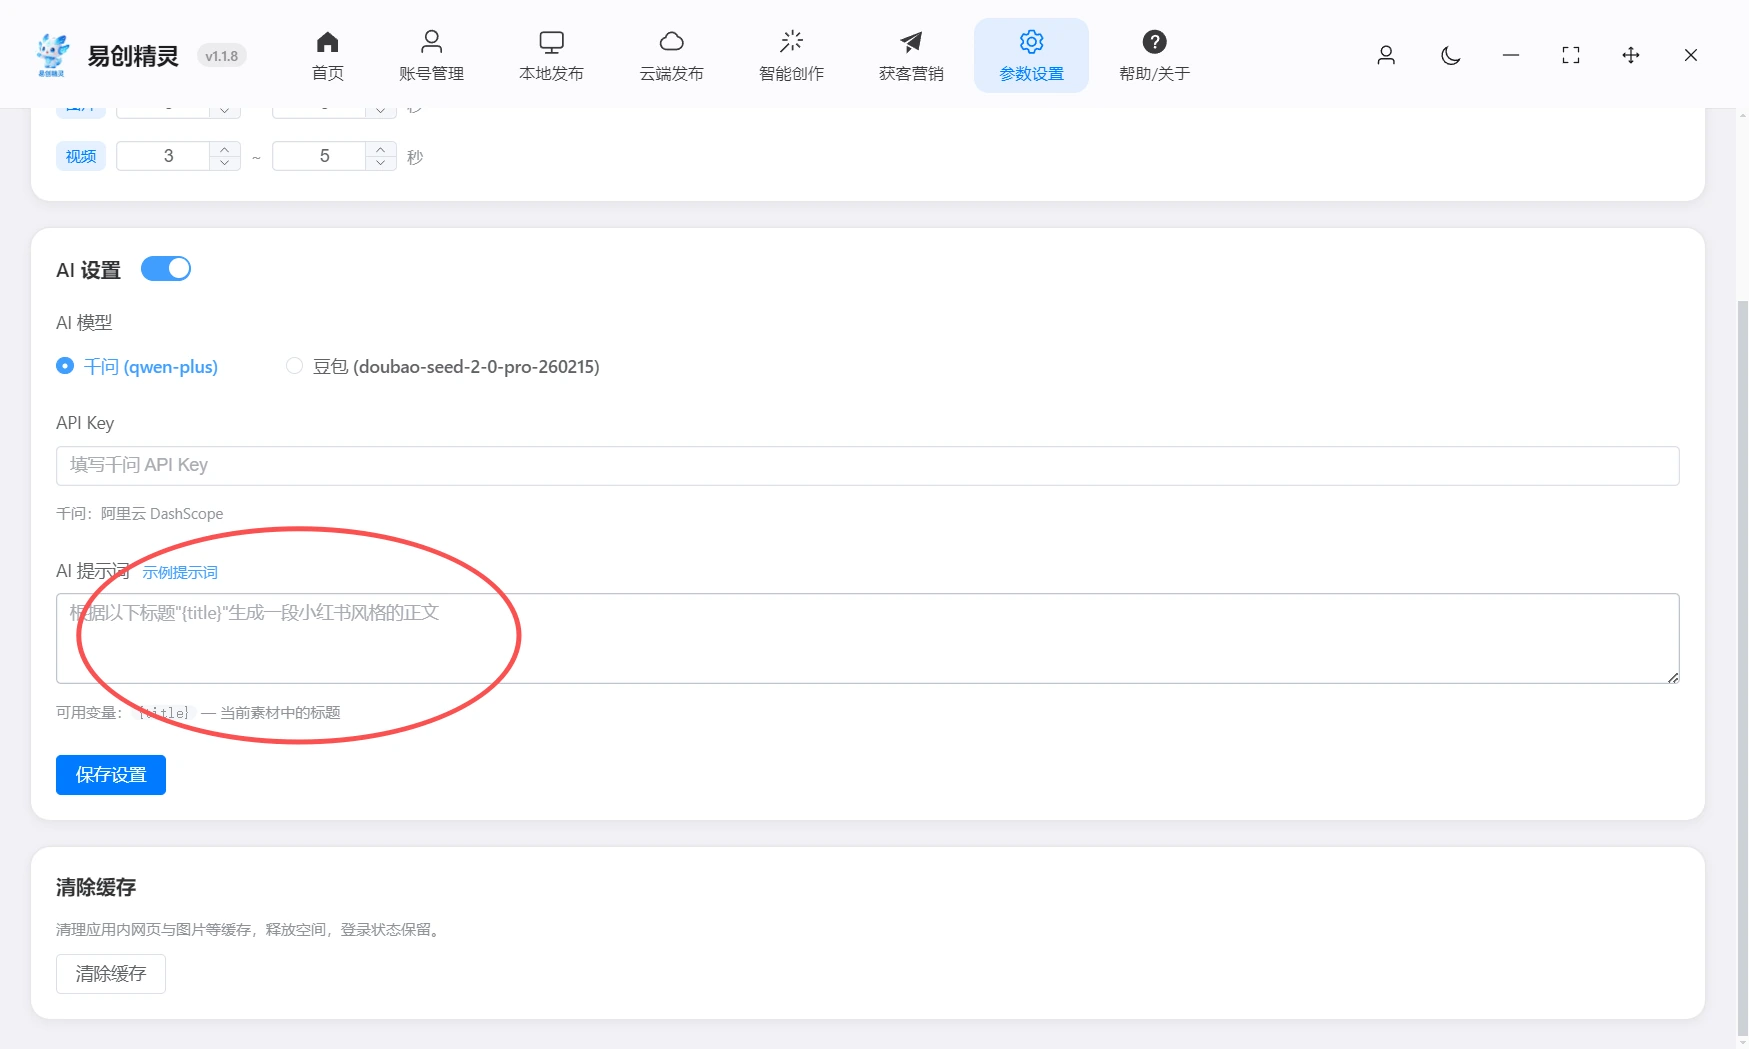
Task: Click the AI 模型 label
Action: 84,323
